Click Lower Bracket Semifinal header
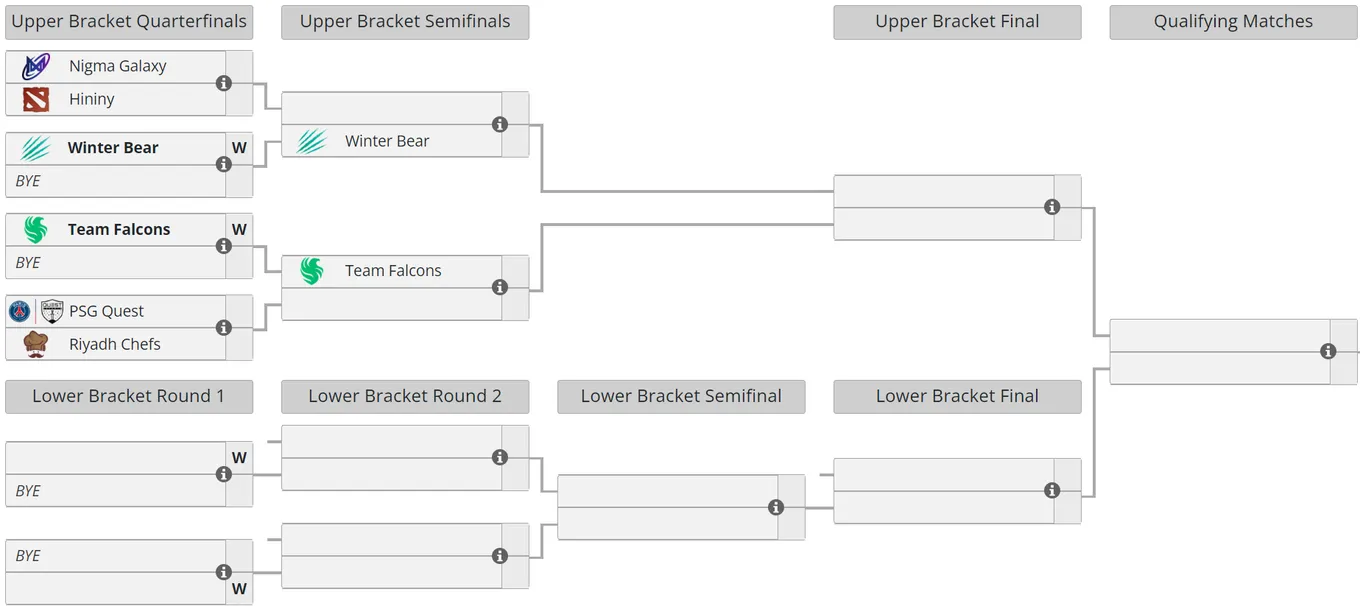The height and width of the screenshot is (606, 1360). tap(681, 396)
